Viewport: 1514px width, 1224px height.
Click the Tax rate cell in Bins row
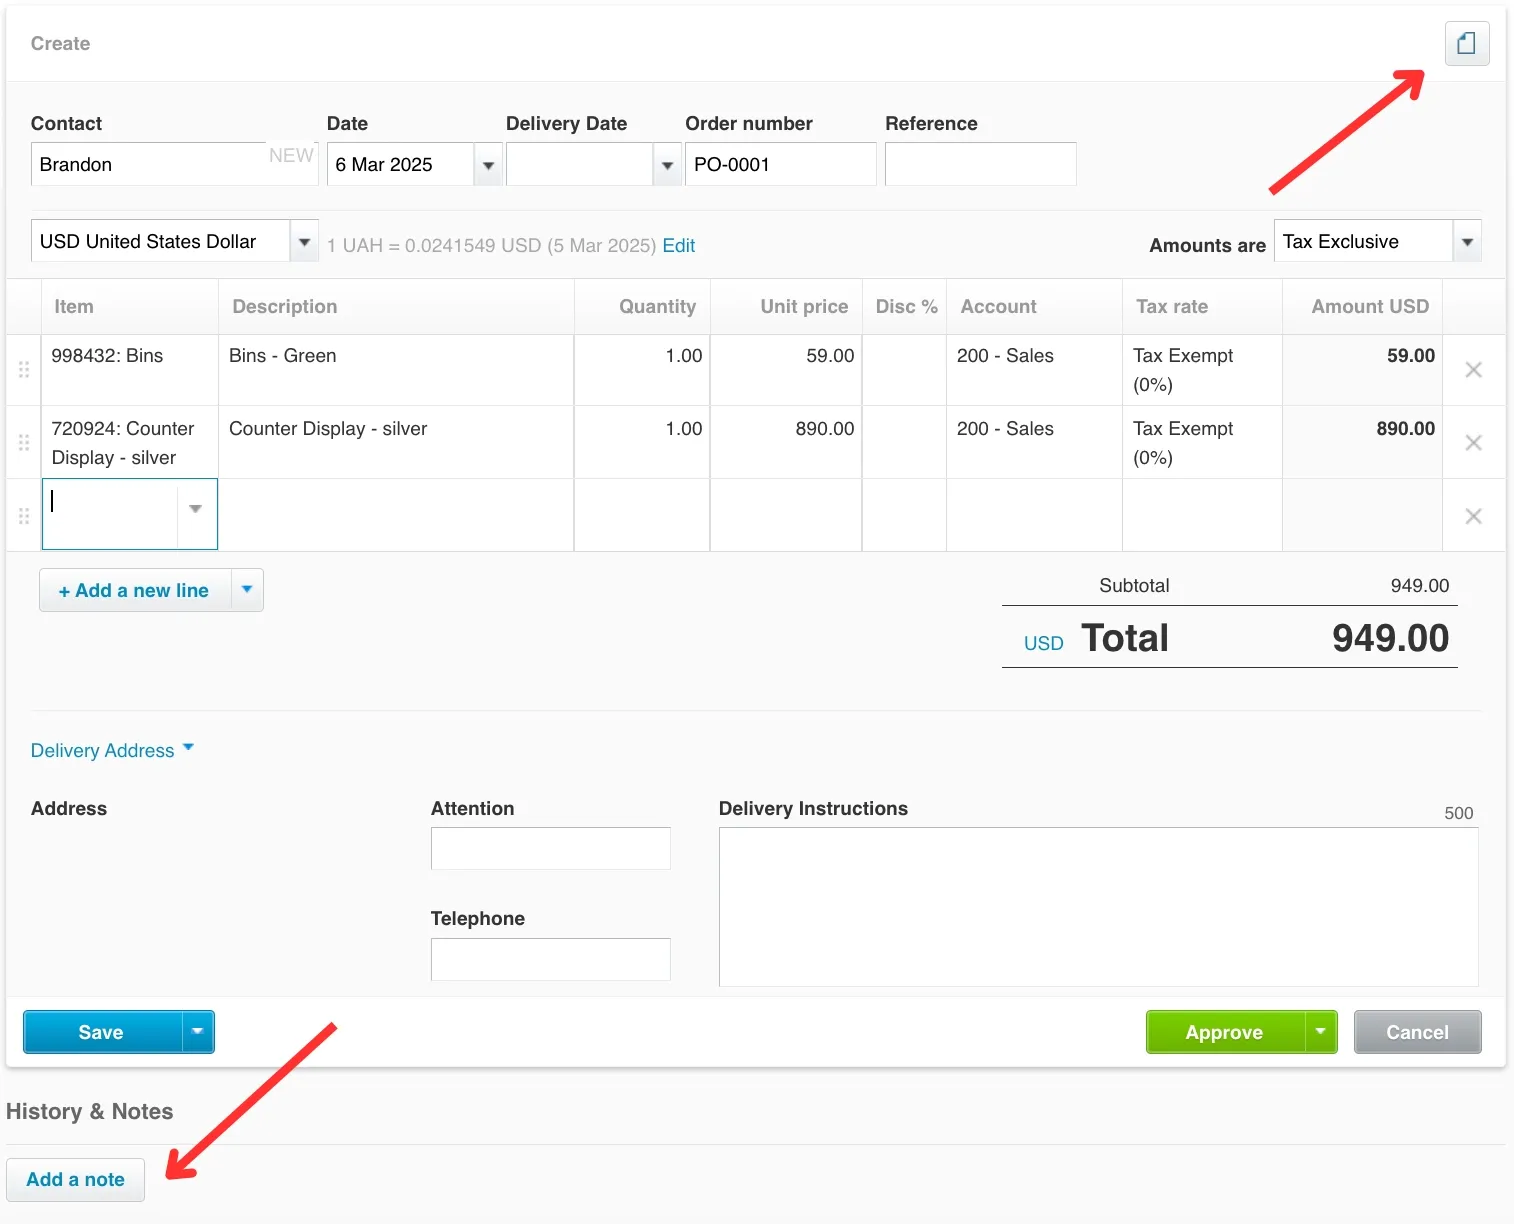pos(1202,370)
